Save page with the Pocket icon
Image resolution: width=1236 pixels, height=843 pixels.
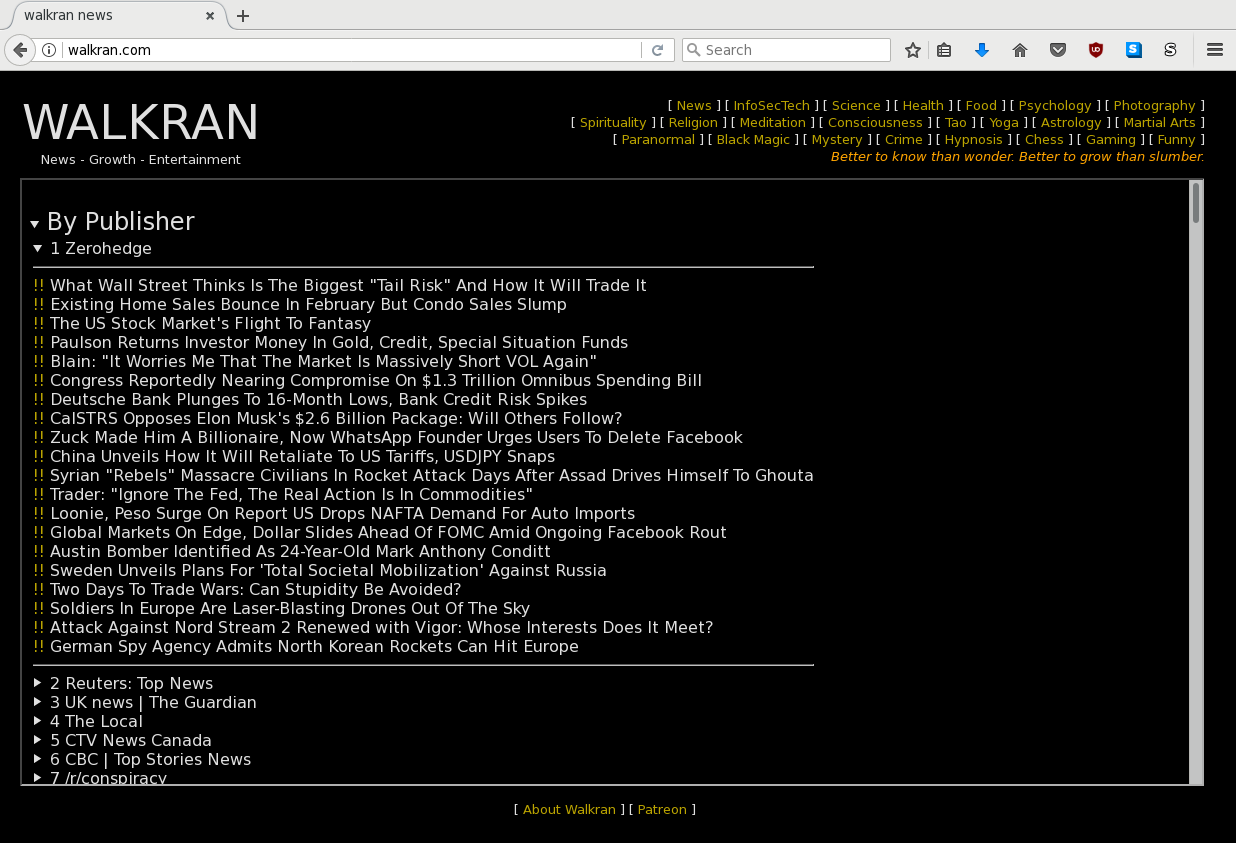(1058, 50)
